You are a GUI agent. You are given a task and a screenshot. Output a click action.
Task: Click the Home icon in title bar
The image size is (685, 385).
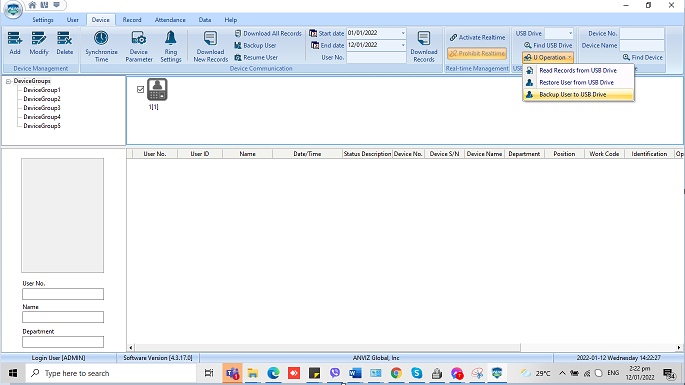[32, 5]
